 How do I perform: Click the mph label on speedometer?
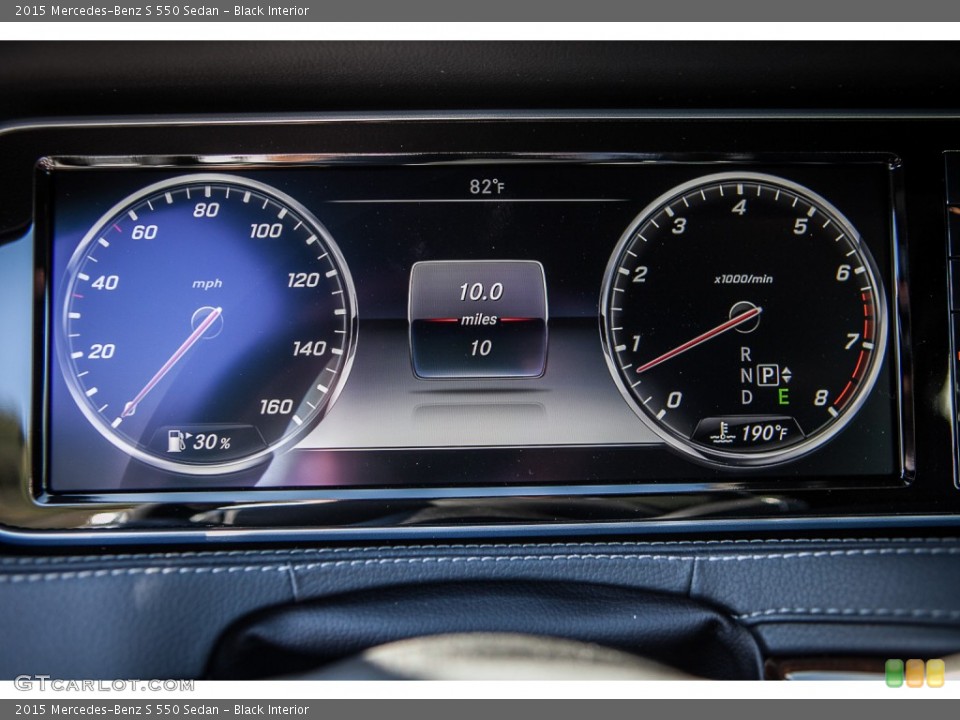click(x=207, y=283)
